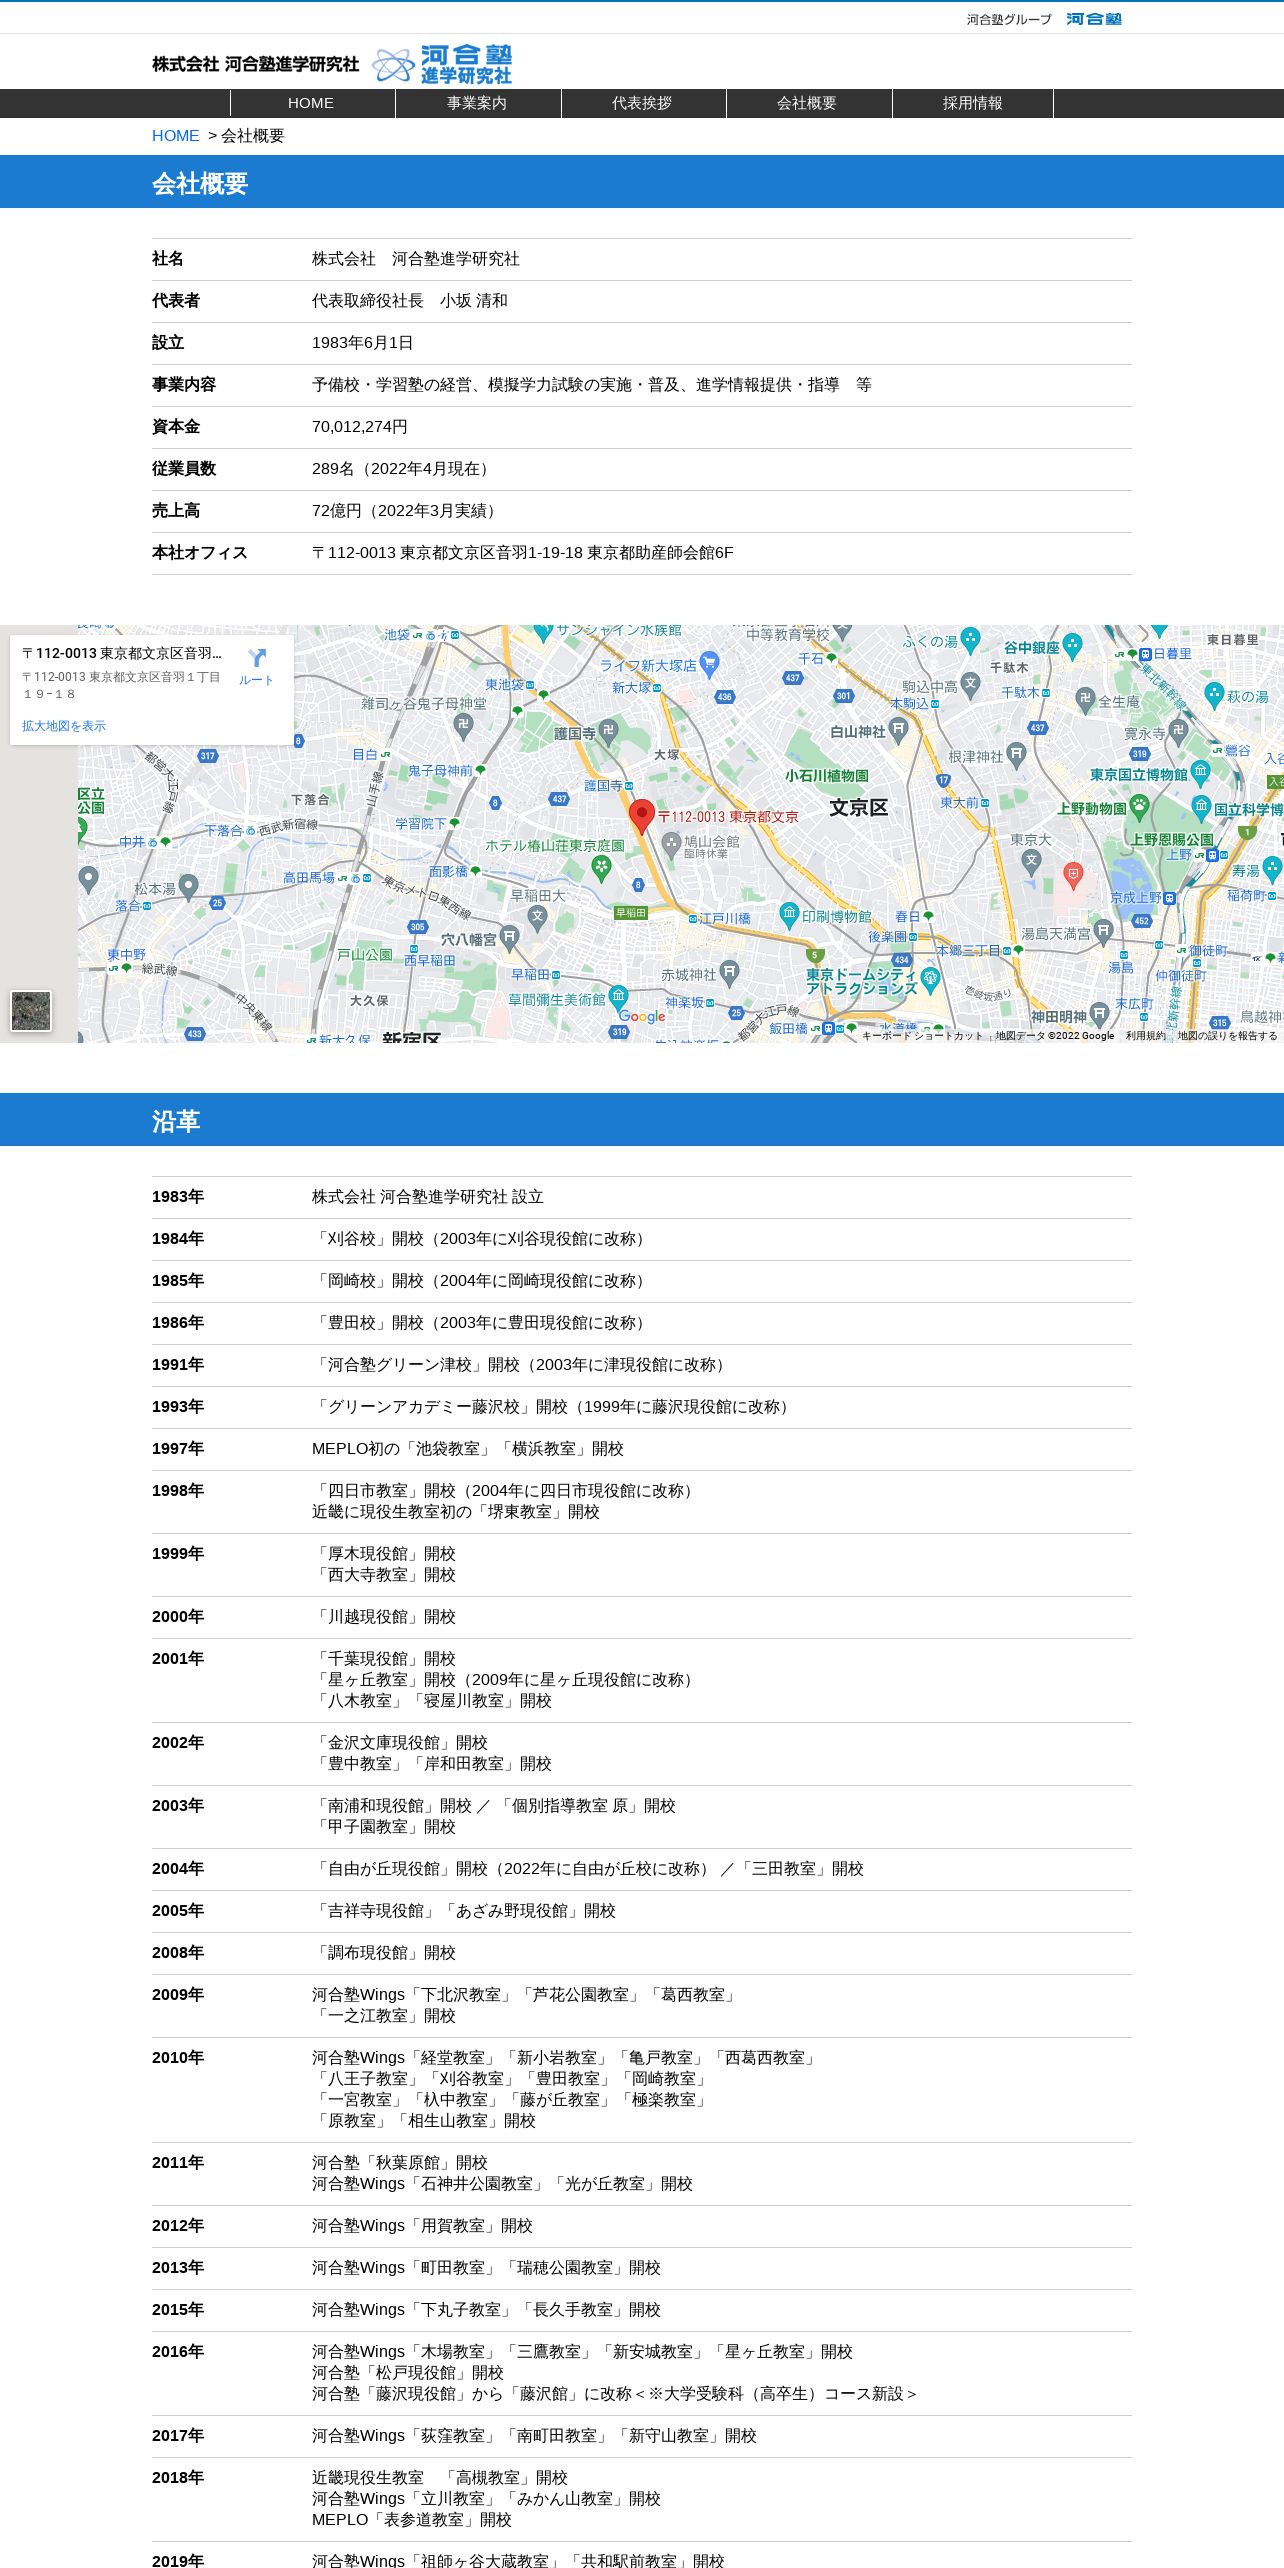Screen dimensions: 1284x2568
Task: Open the HOME navigation menu item
Action: point(312,103)
